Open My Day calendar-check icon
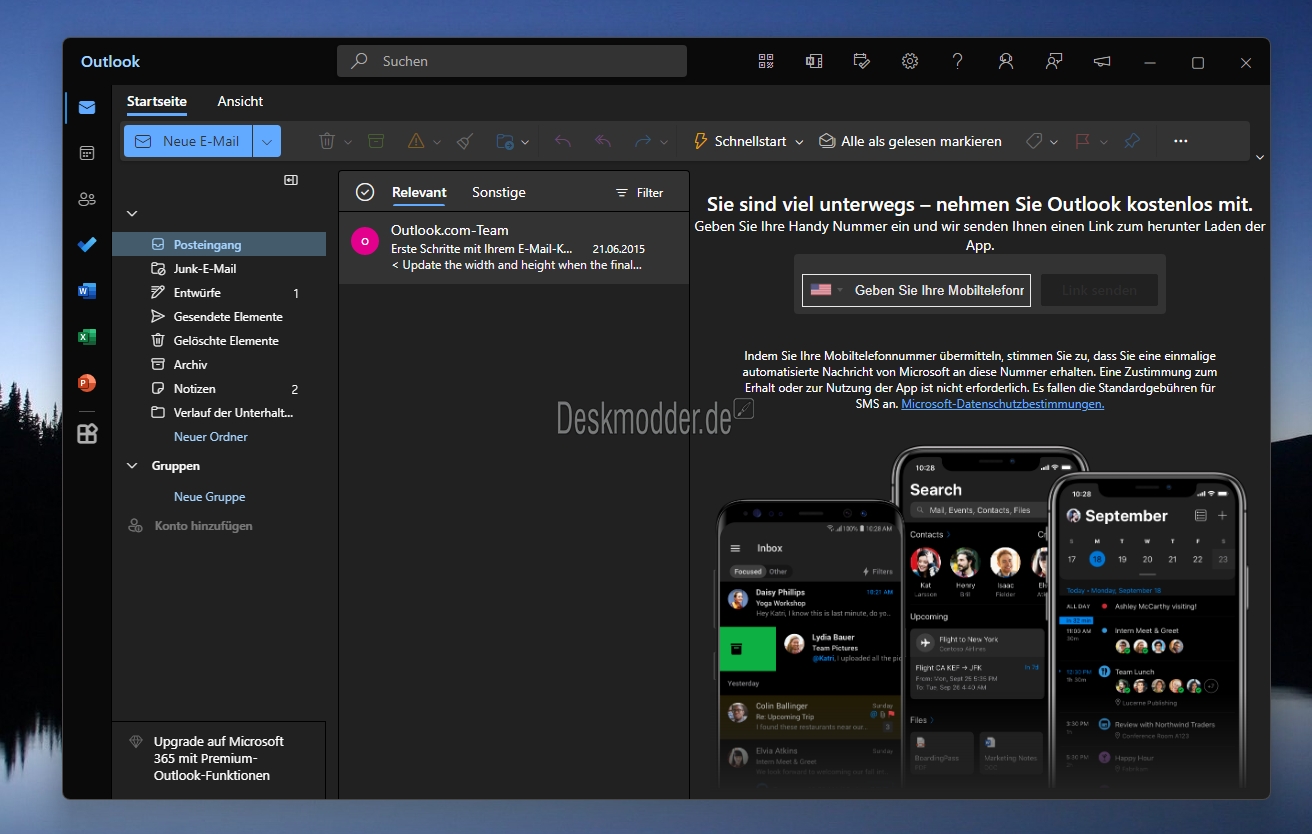 (x=862, y=61)
